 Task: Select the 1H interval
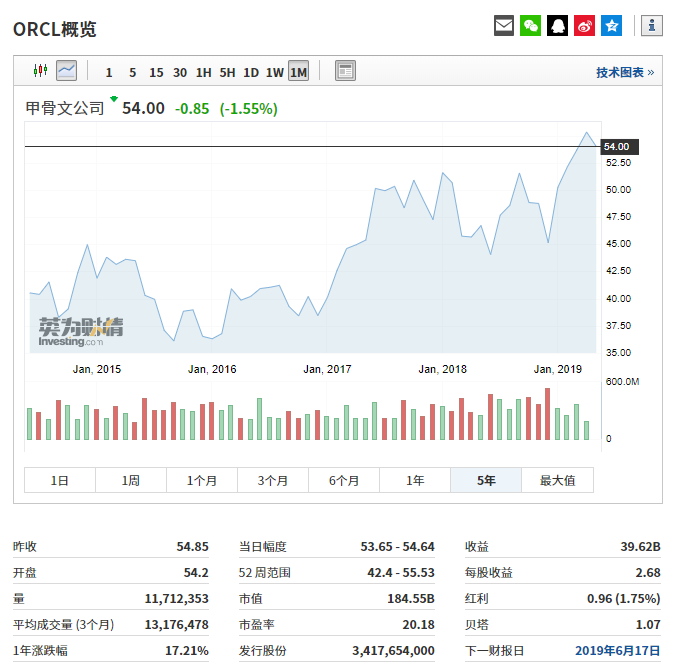(x=203, y=72)
